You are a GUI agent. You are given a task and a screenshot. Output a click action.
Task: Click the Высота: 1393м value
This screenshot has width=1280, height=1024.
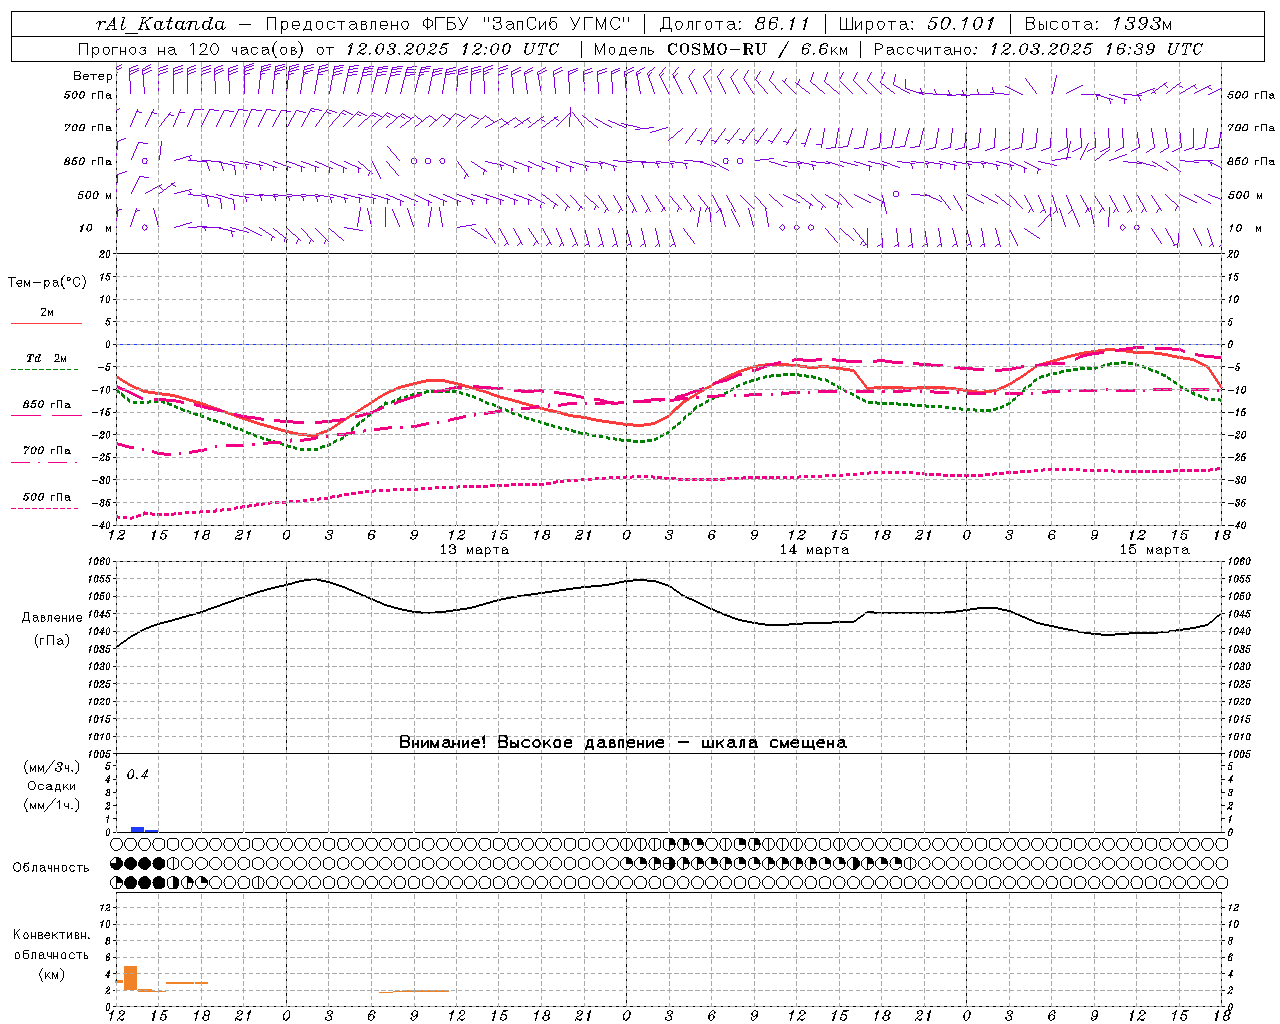click(x=1098, y=24)
